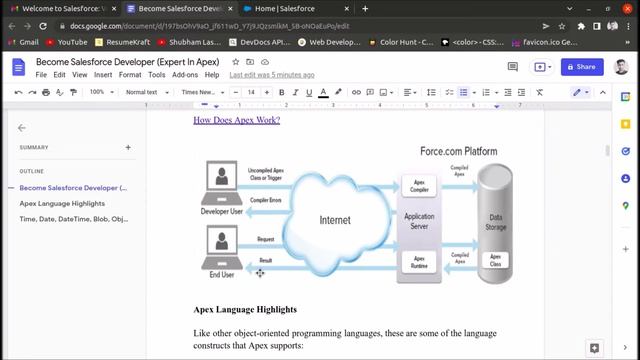Click the Move document folder icon
This screenshot has width=640, height=360.
pyautogui.click(x=250, y=62)
